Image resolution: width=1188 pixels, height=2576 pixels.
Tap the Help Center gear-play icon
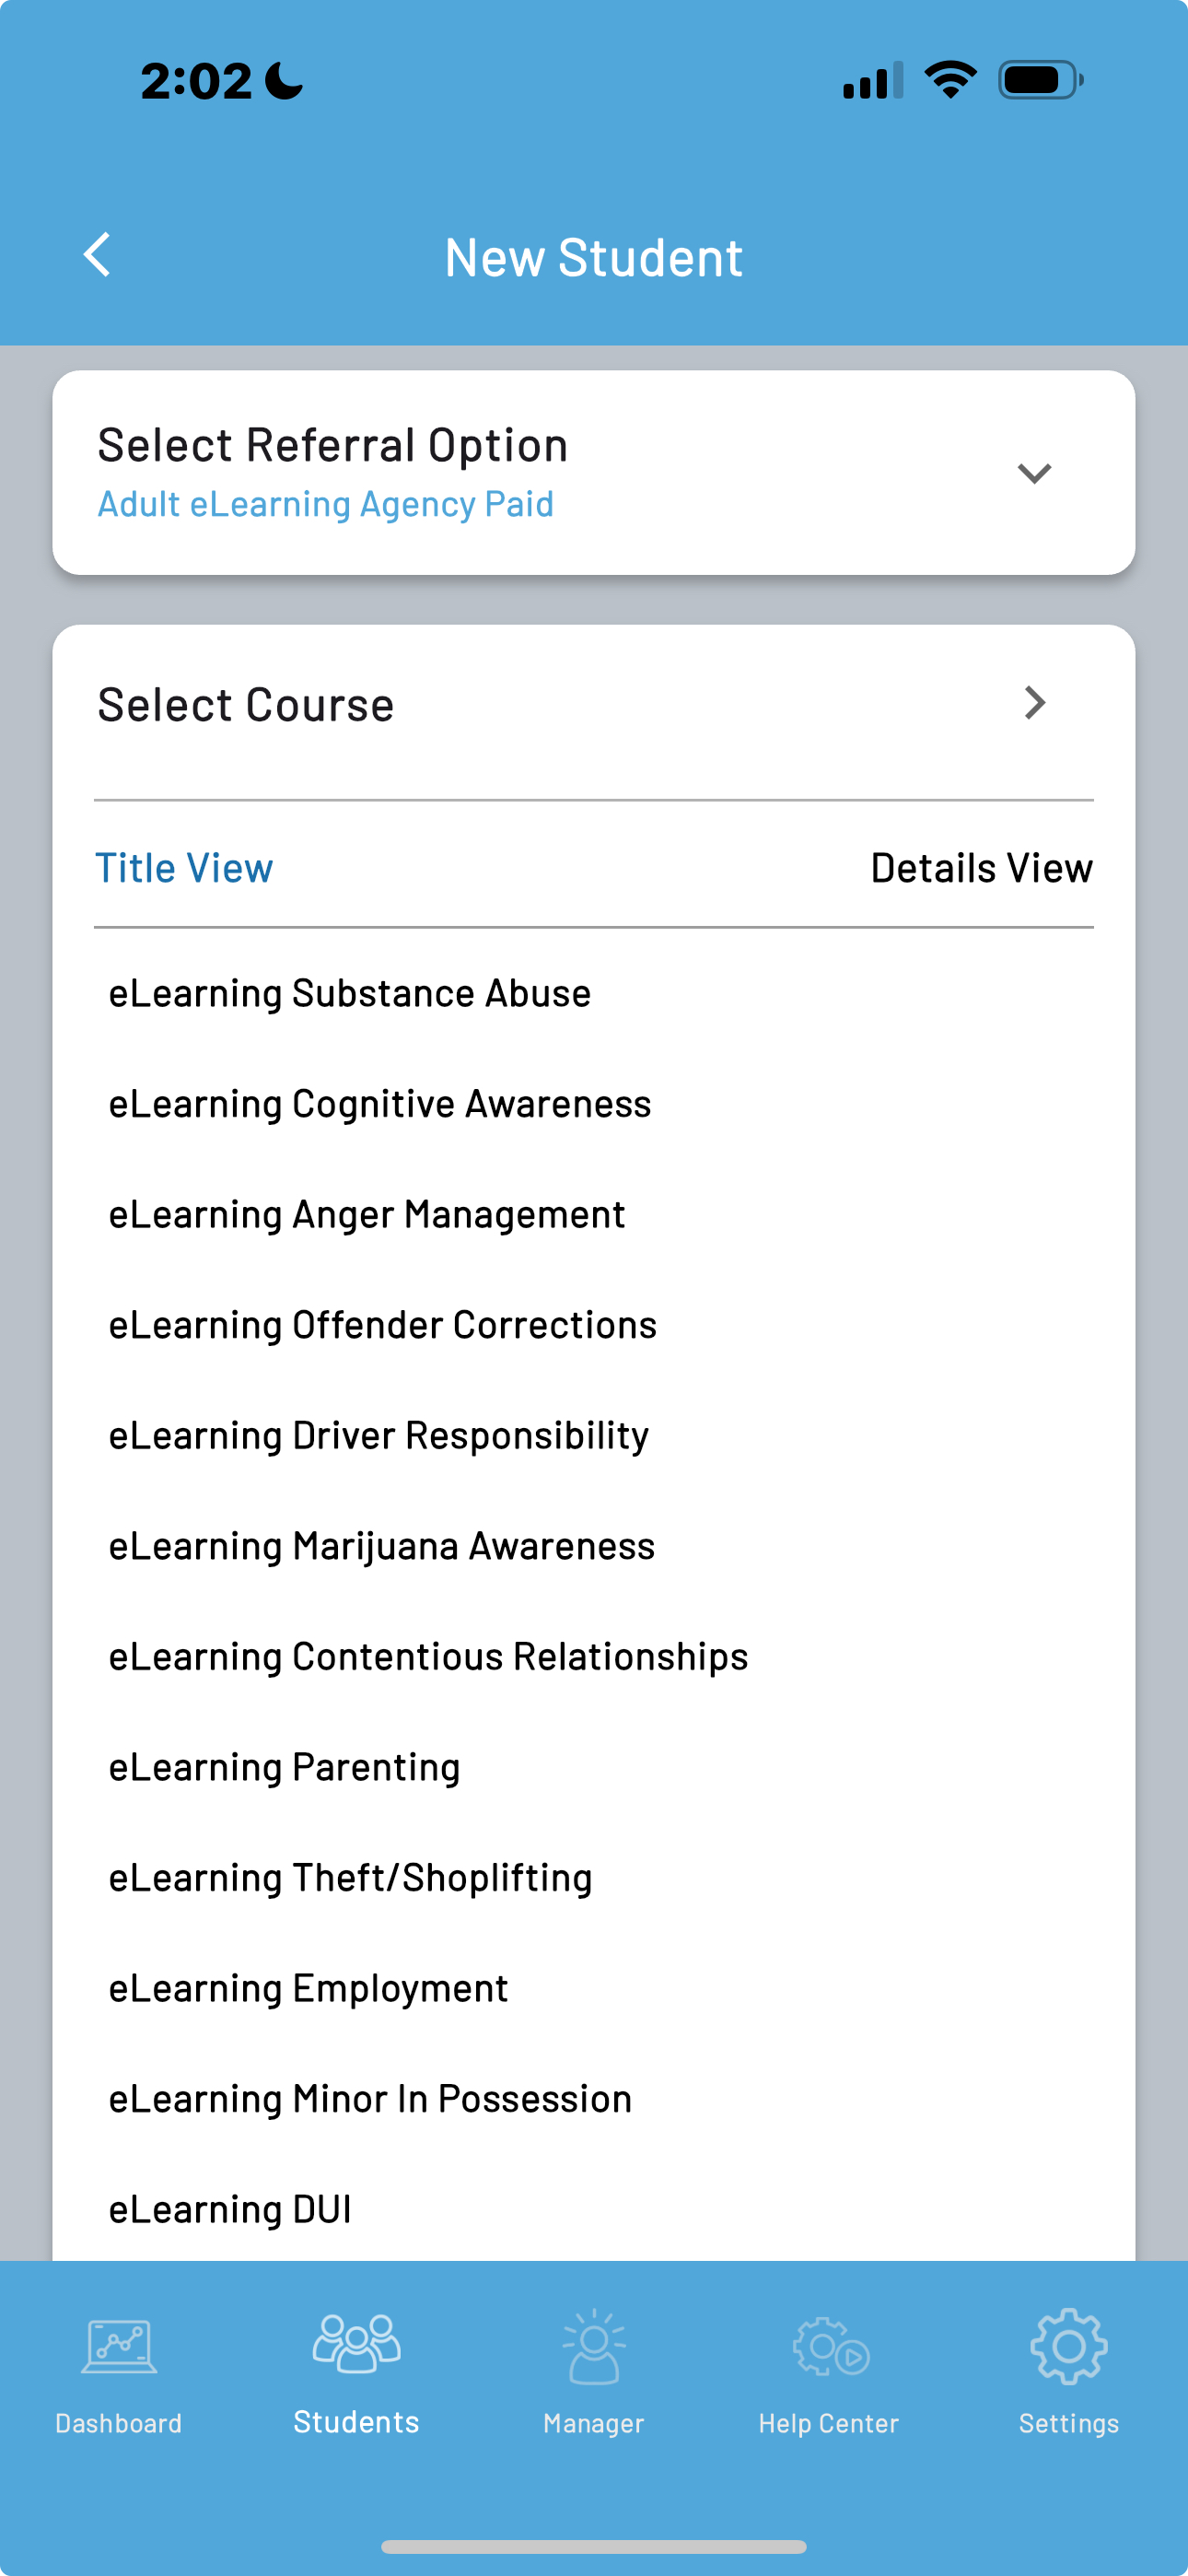pos(830,2345)
